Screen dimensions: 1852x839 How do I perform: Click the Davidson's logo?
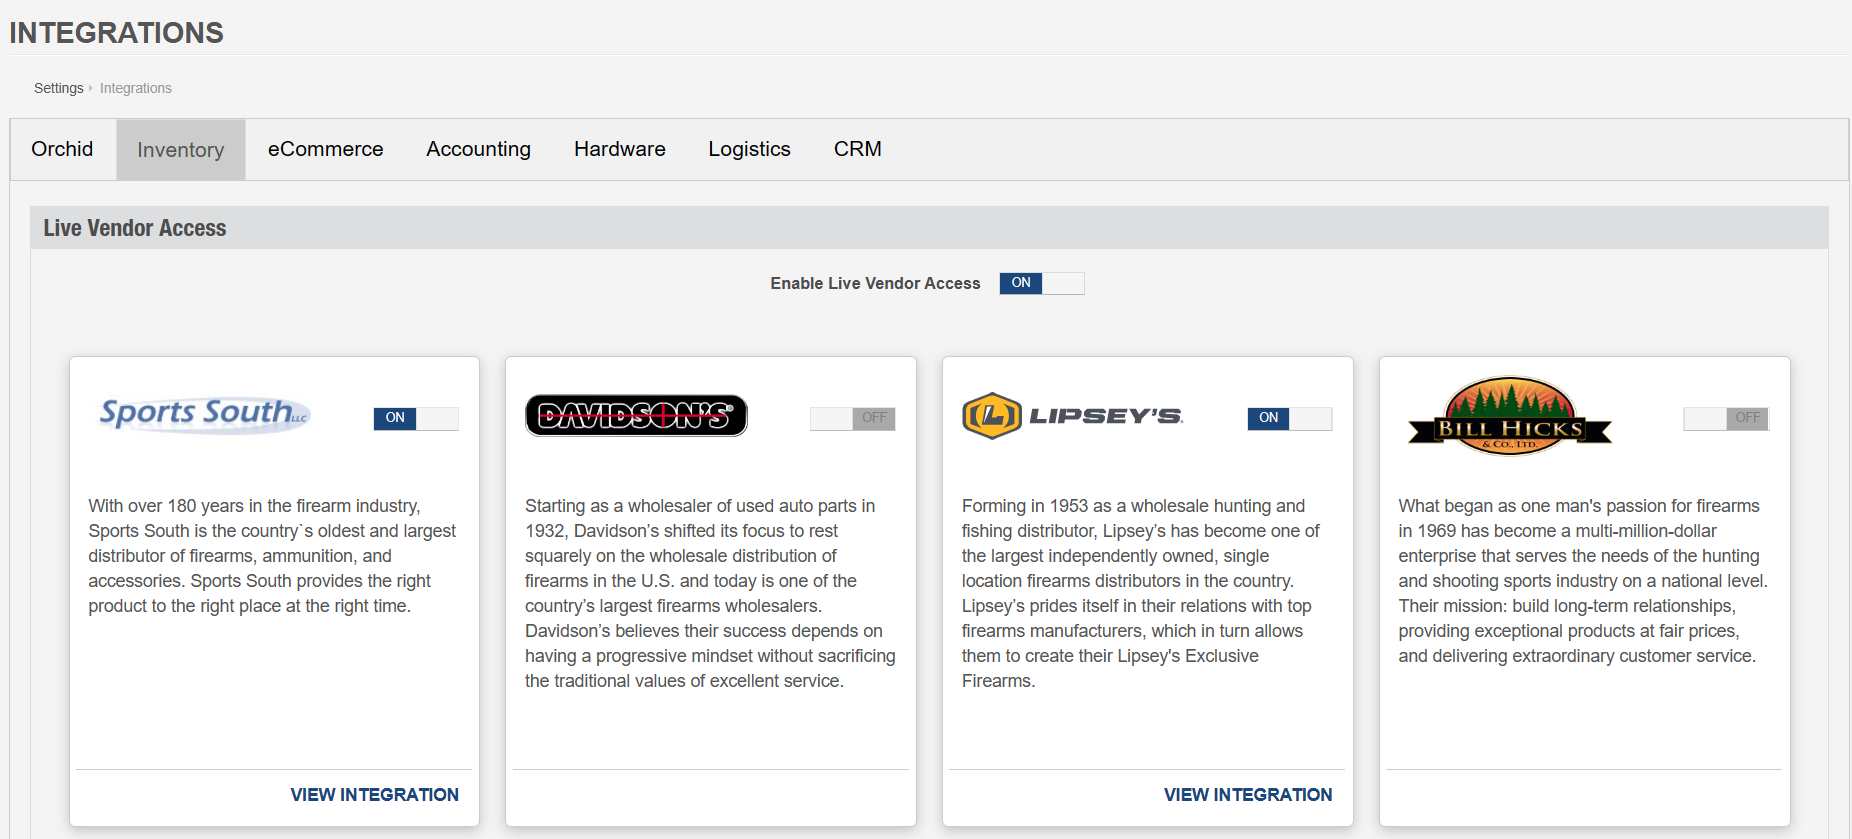pyautogui.click(x=636, y=415)
